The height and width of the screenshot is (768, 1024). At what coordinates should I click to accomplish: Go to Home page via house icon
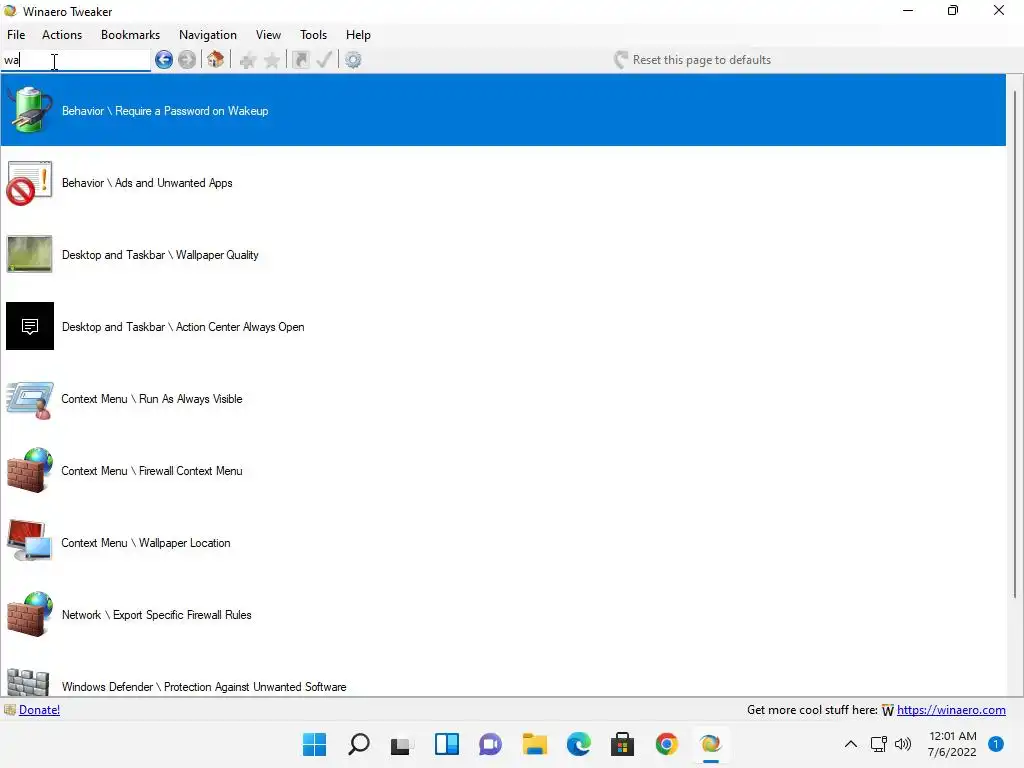[x=216, y=60]
